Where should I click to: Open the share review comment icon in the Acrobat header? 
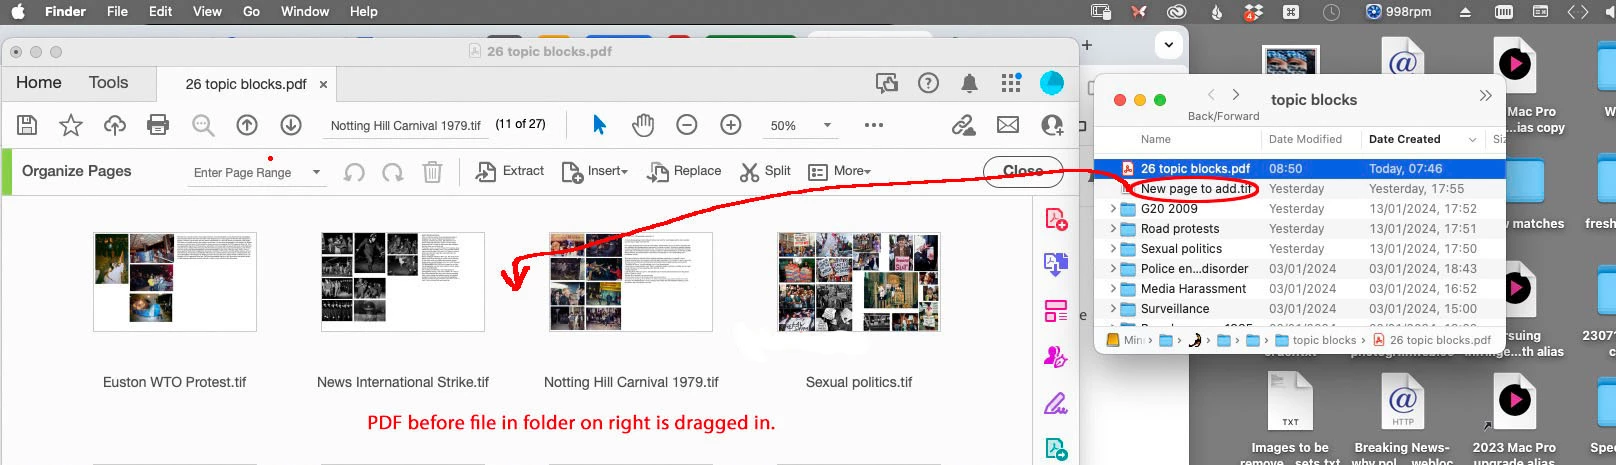tap(887, 83)
